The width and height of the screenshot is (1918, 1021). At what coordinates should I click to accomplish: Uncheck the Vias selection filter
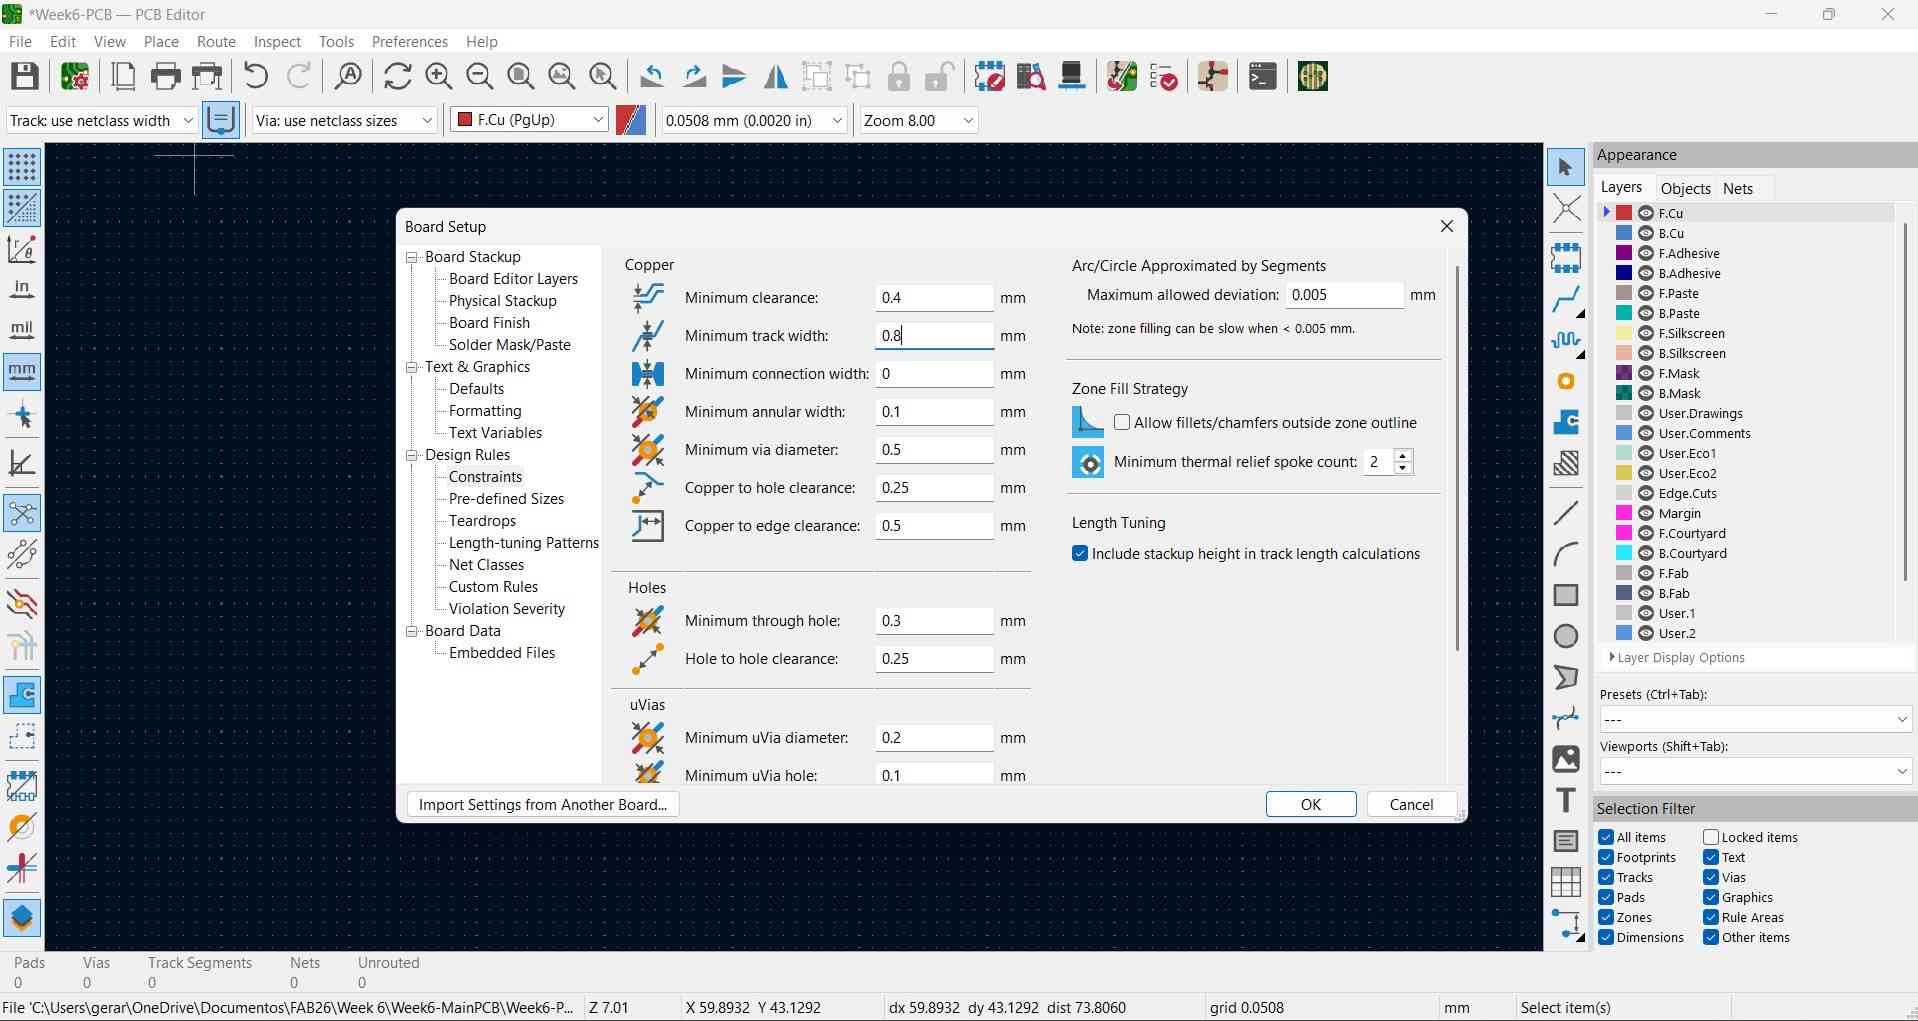click(x=1711, y=877)
